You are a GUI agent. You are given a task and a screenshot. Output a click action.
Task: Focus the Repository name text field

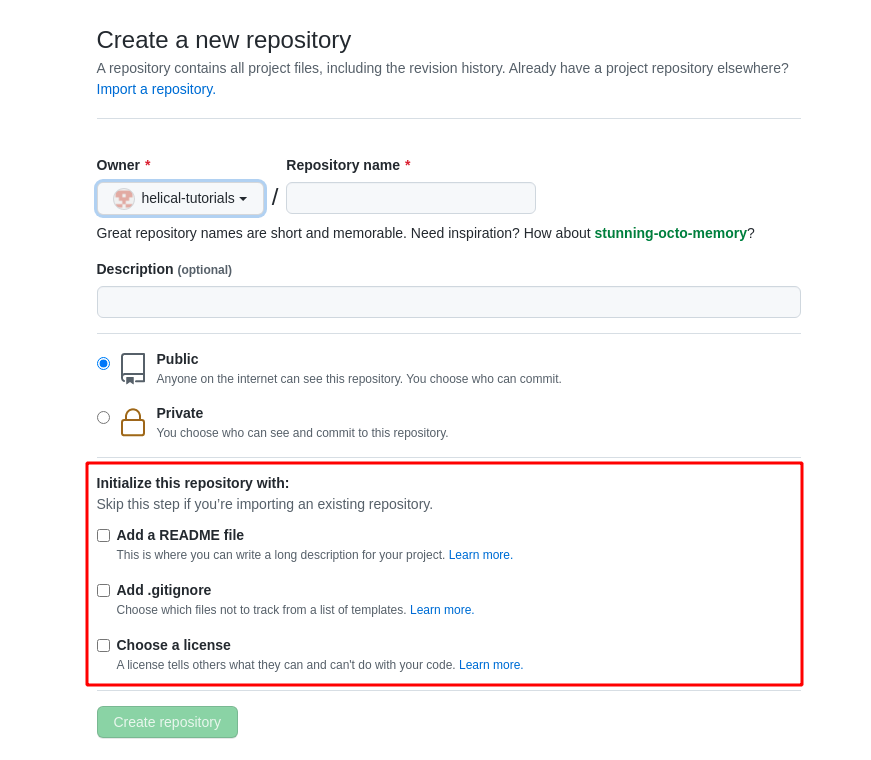[410, 198]
